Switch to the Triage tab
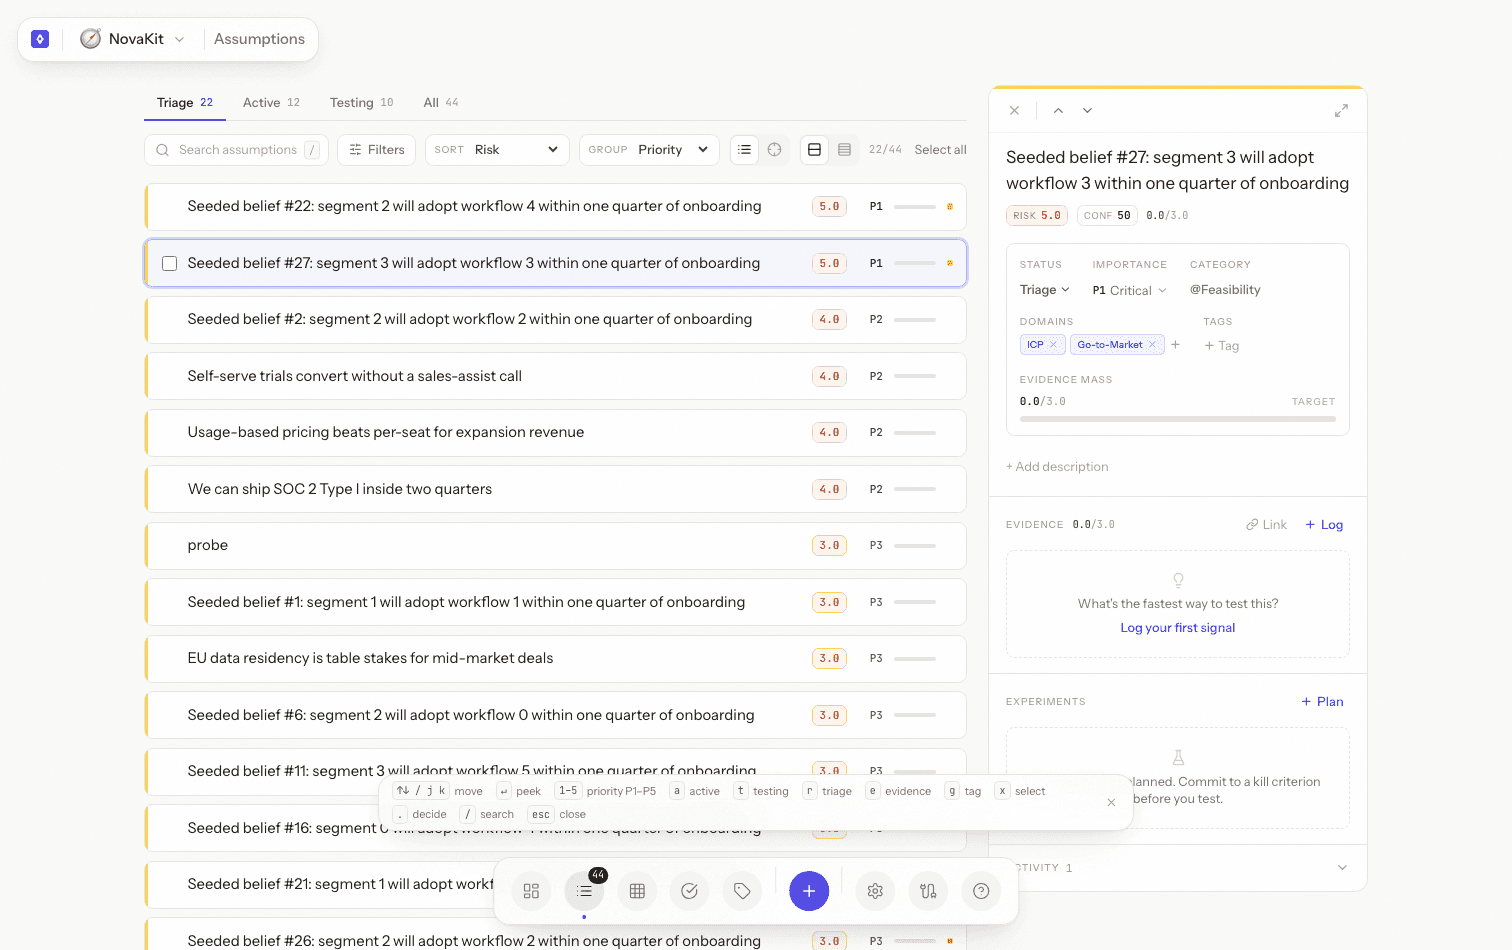 click(185, 103)
